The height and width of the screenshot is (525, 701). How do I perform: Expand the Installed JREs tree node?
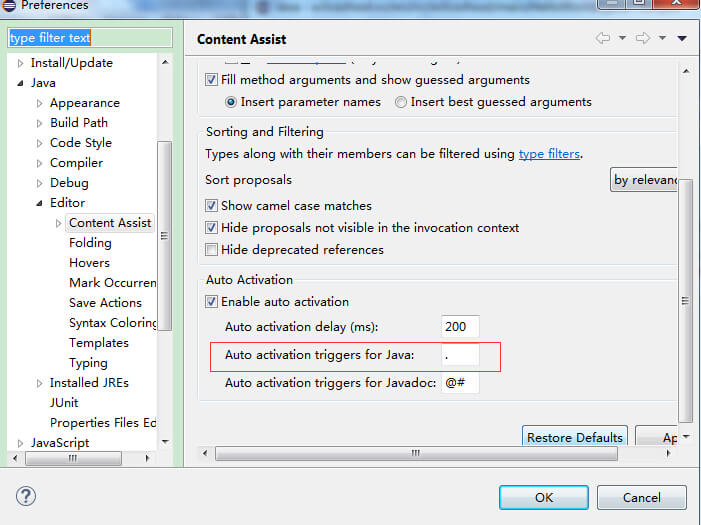tap(39, 383)
